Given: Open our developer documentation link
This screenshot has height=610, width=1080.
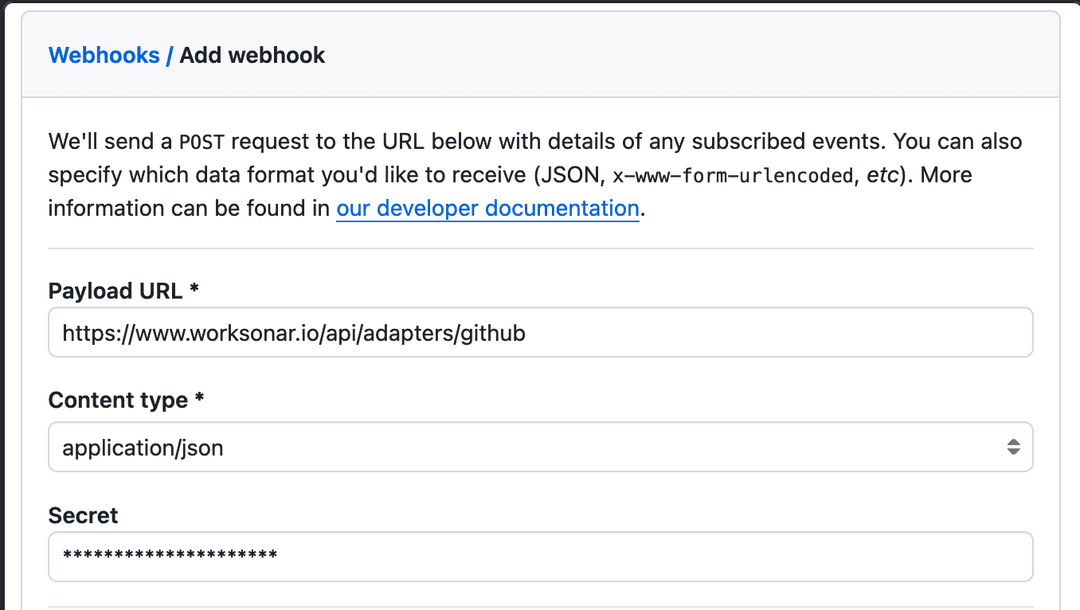Looking at the screenshot, I should coord(487,208).
